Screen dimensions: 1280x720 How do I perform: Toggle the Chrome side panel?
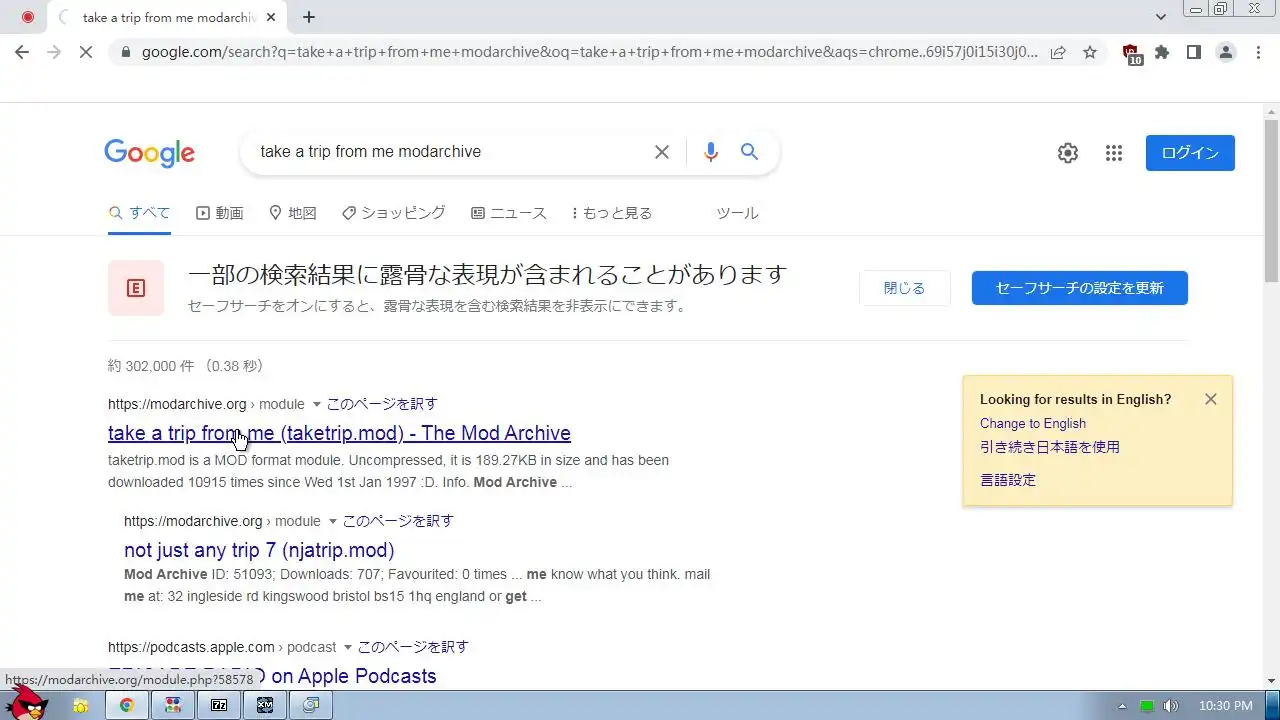pyautogui.click(x=1194, y=52)
